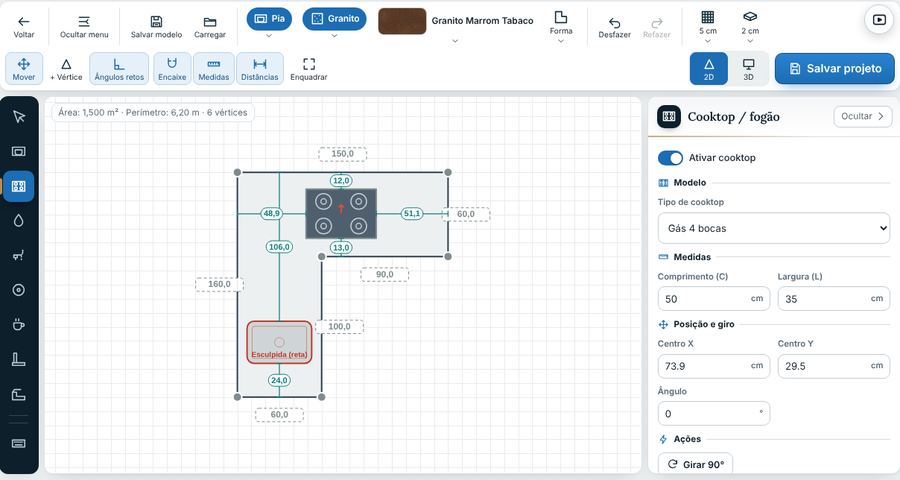900x480 pixels.
Task: Undo with the Desfazer arrow
Action: coord(614,27)
